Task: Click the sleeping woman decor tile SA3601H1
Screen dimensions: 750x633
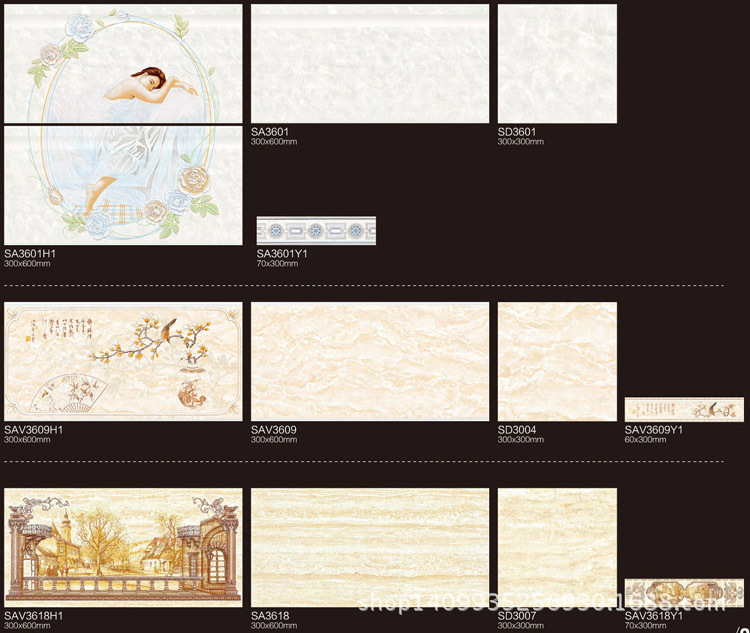Action: point(123,125)
